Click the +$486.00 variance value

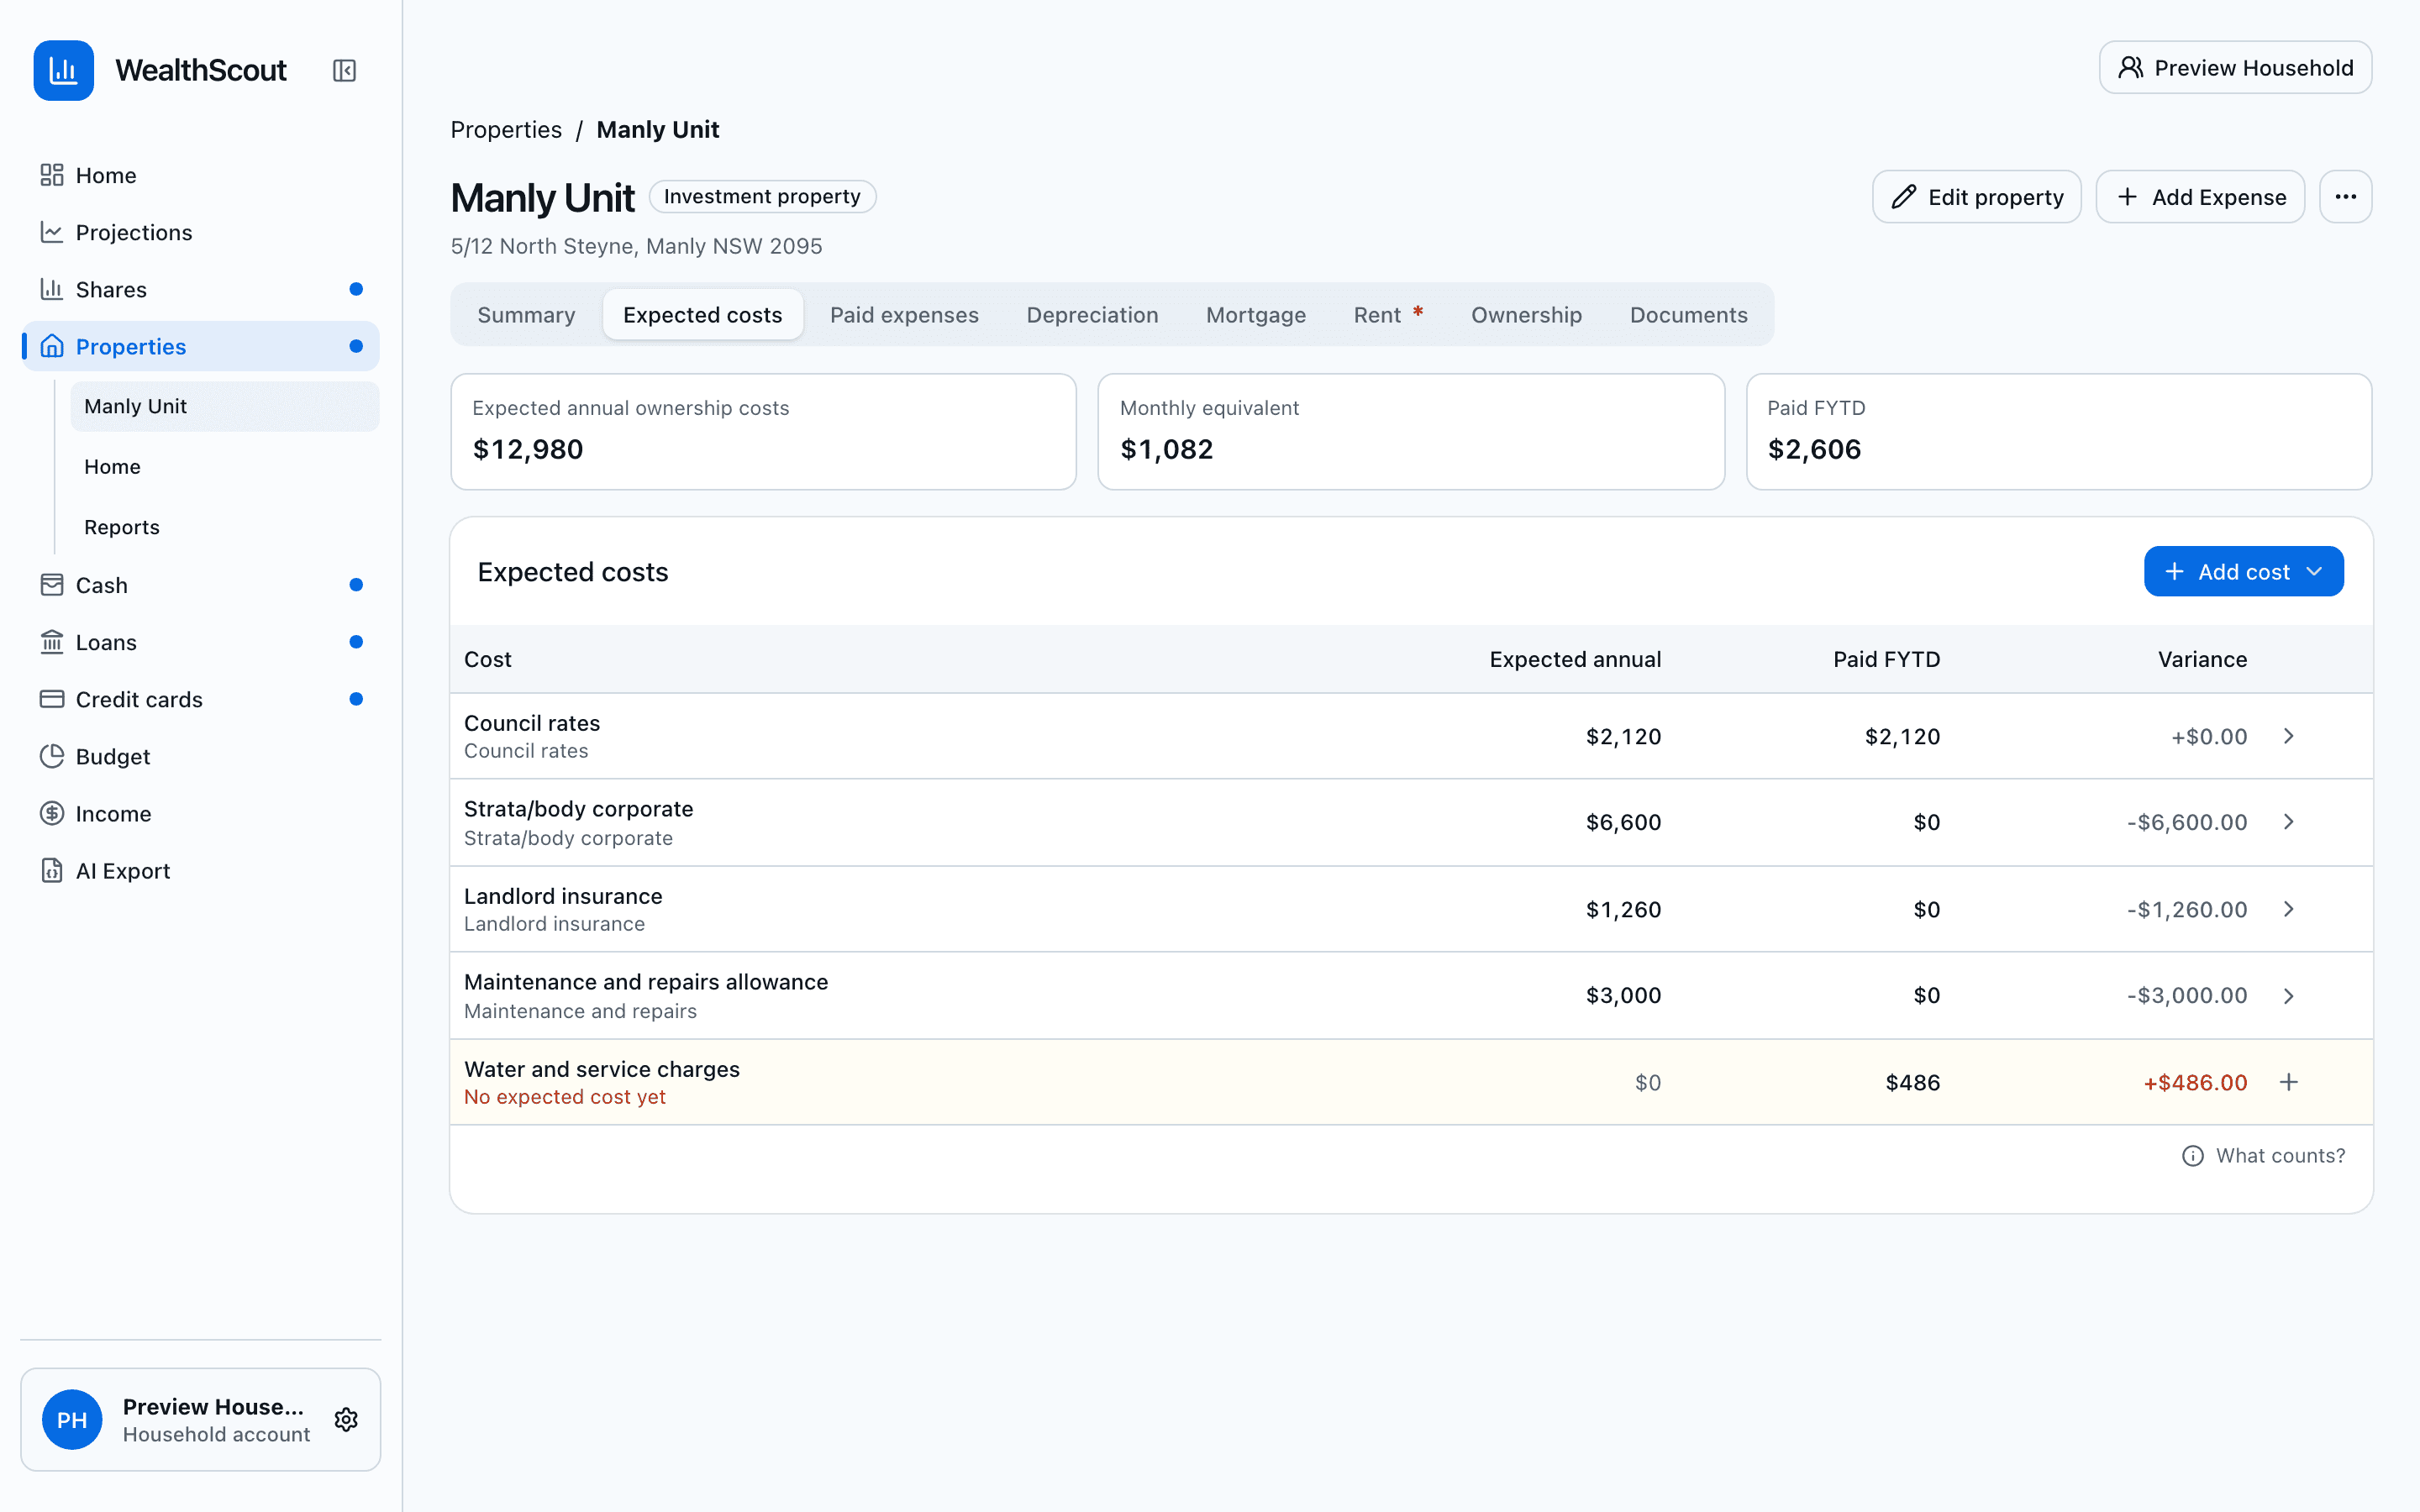coord(2195,1082)
